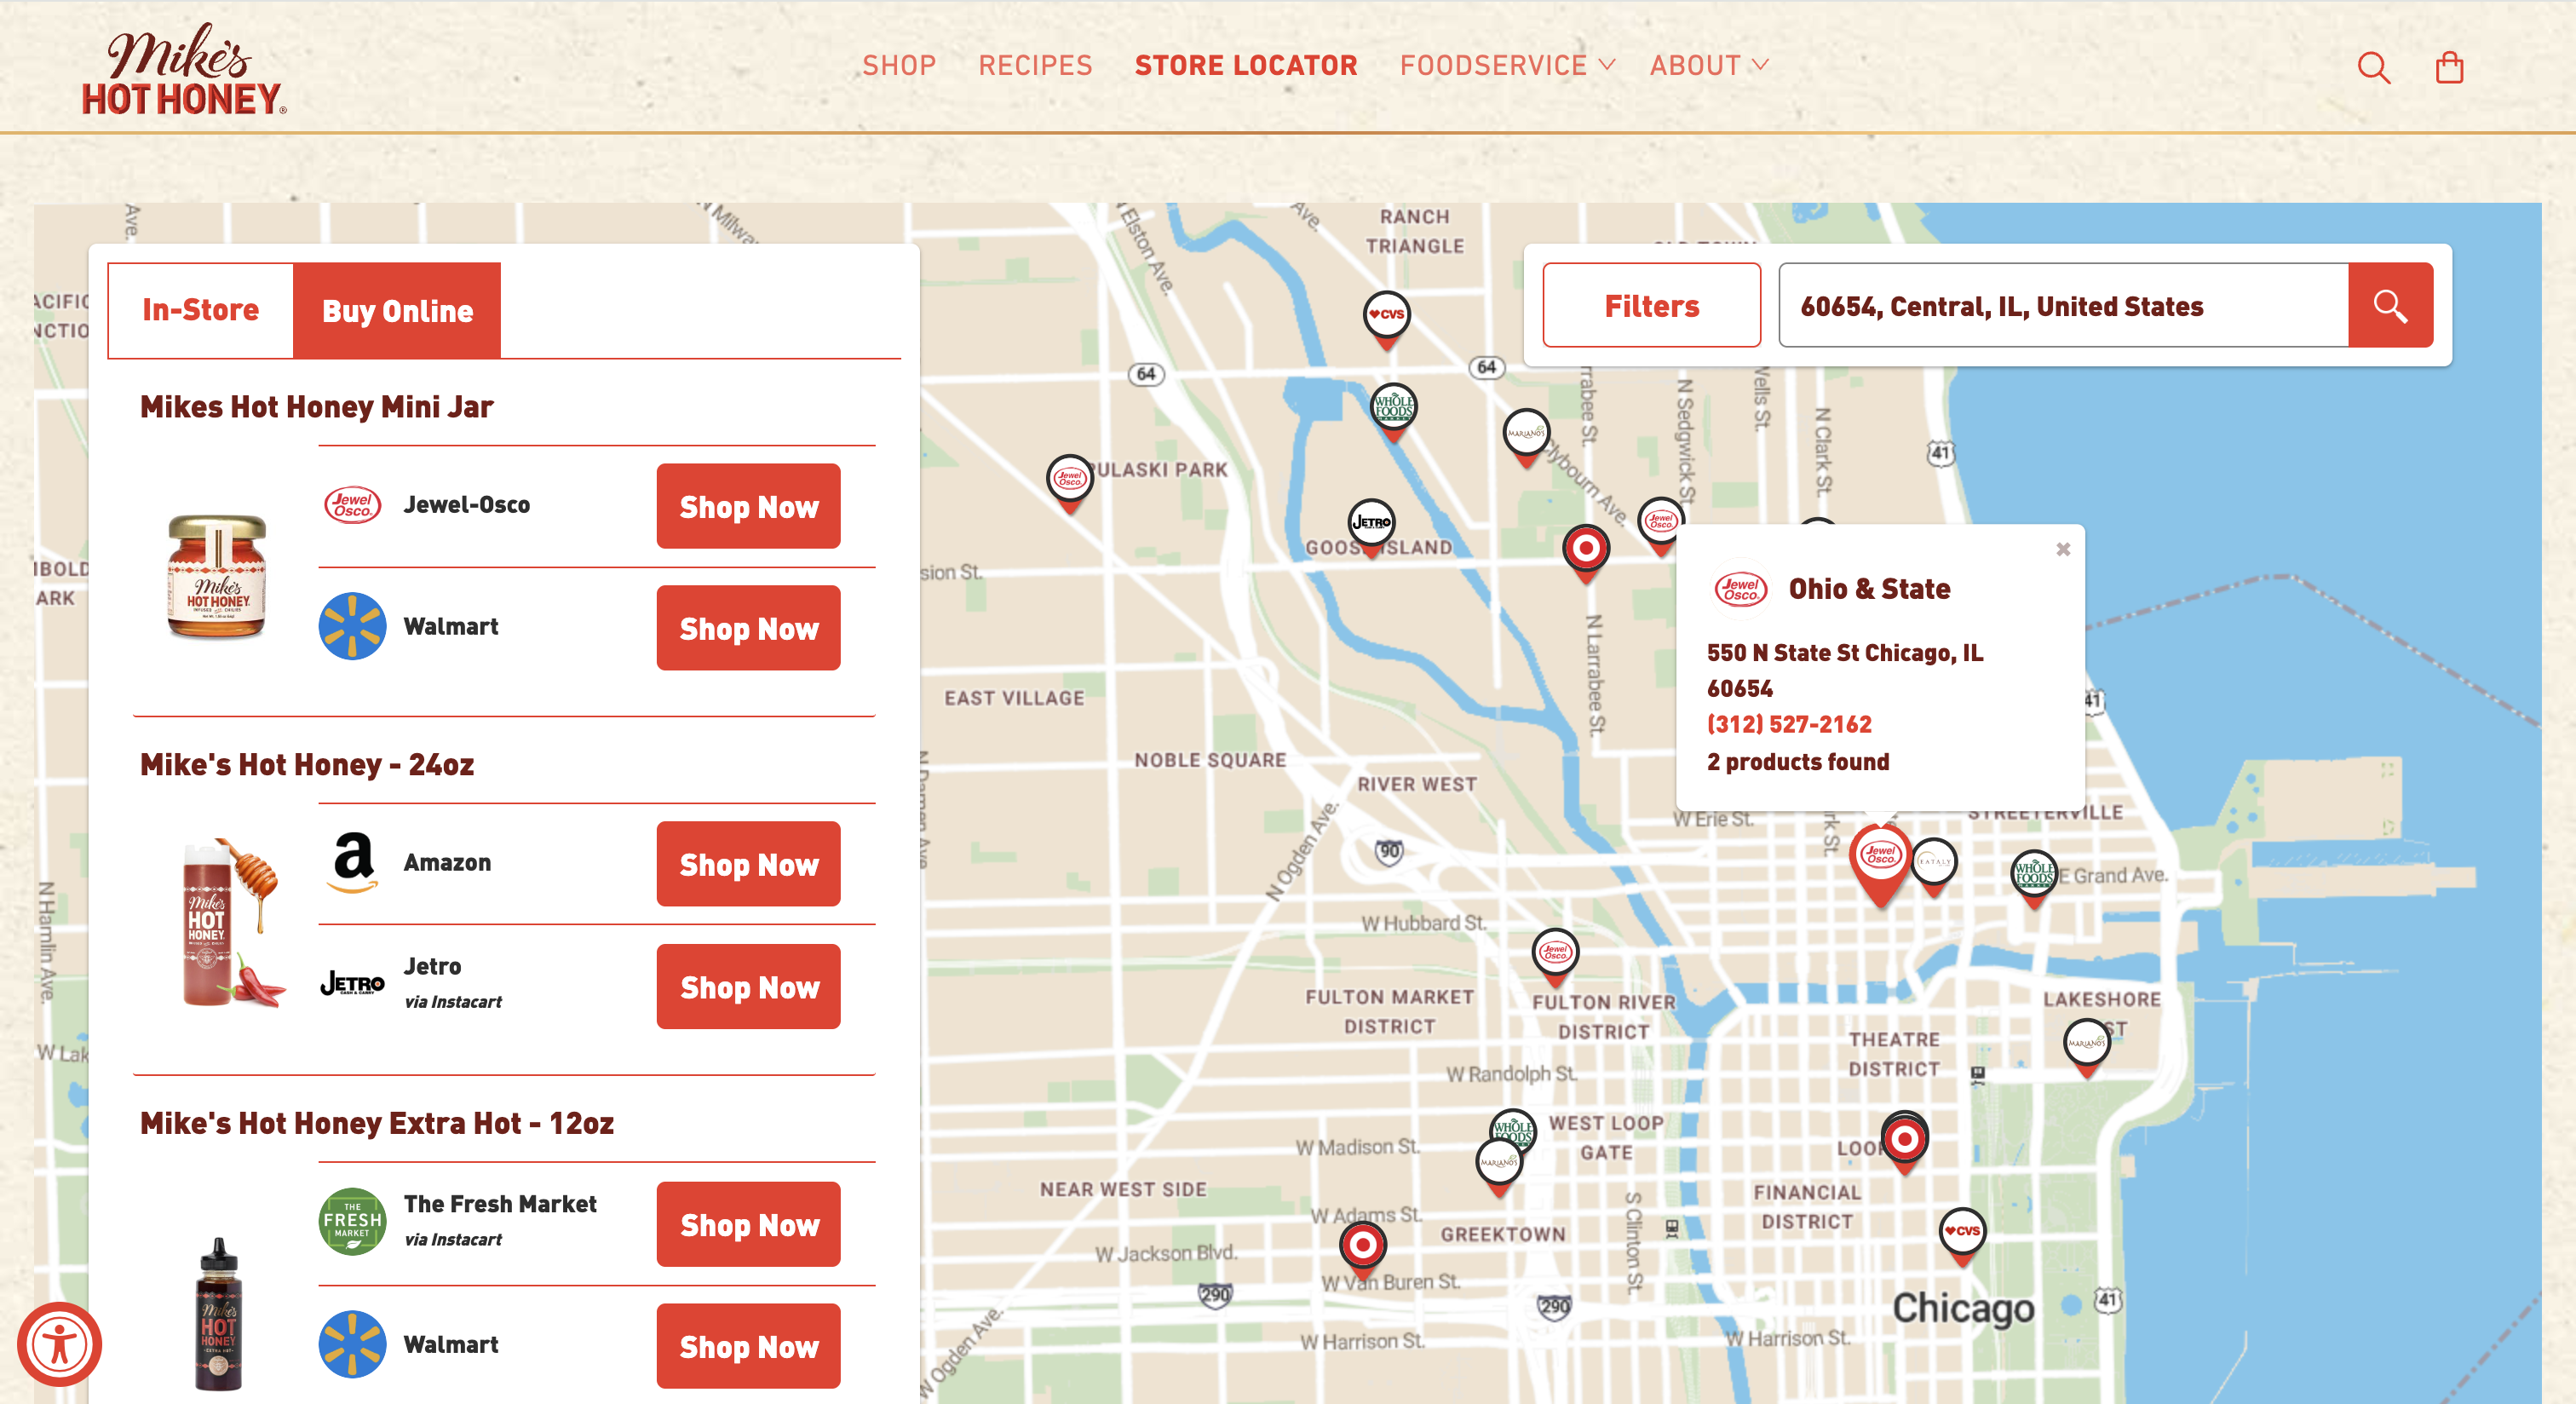The width and height of the screenshot is (2576, 1404).
Task: Close the Ohio & State store popup
Action: (2062, 549)
